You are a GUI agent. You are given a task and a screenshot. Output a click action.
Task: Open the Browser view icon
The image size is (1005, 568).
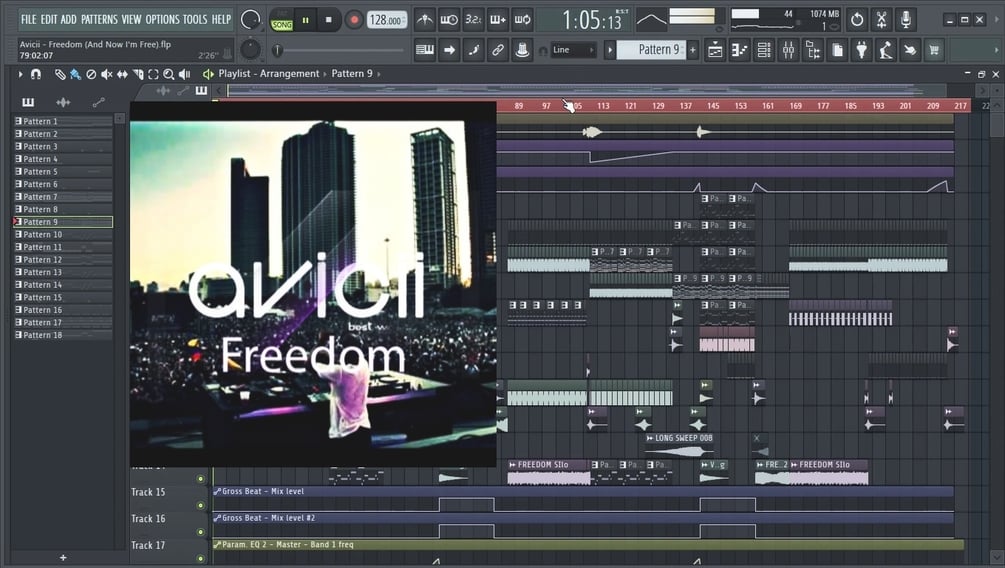click(x=812, y=50)
